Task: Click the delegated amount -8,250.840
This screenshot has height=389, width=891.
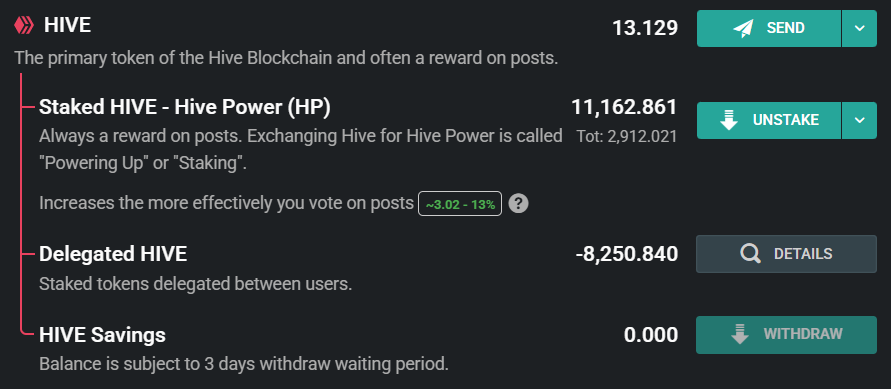Action: [x=627, y=254]
